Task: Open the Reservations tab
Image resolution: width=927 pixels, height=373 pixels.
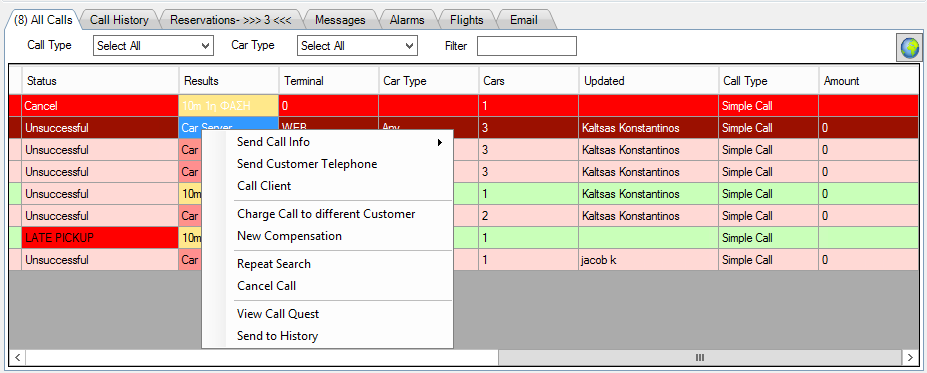Action: click(x=231, y=20)
